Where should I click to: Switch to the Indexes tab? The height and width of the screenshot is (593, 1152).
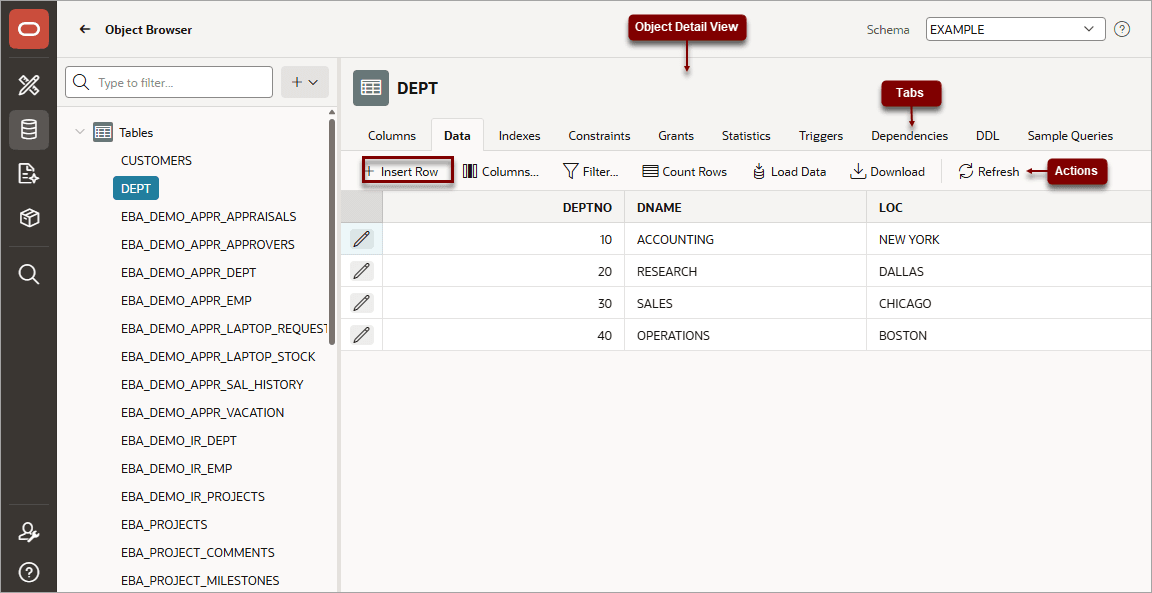[x=519, y=135]
